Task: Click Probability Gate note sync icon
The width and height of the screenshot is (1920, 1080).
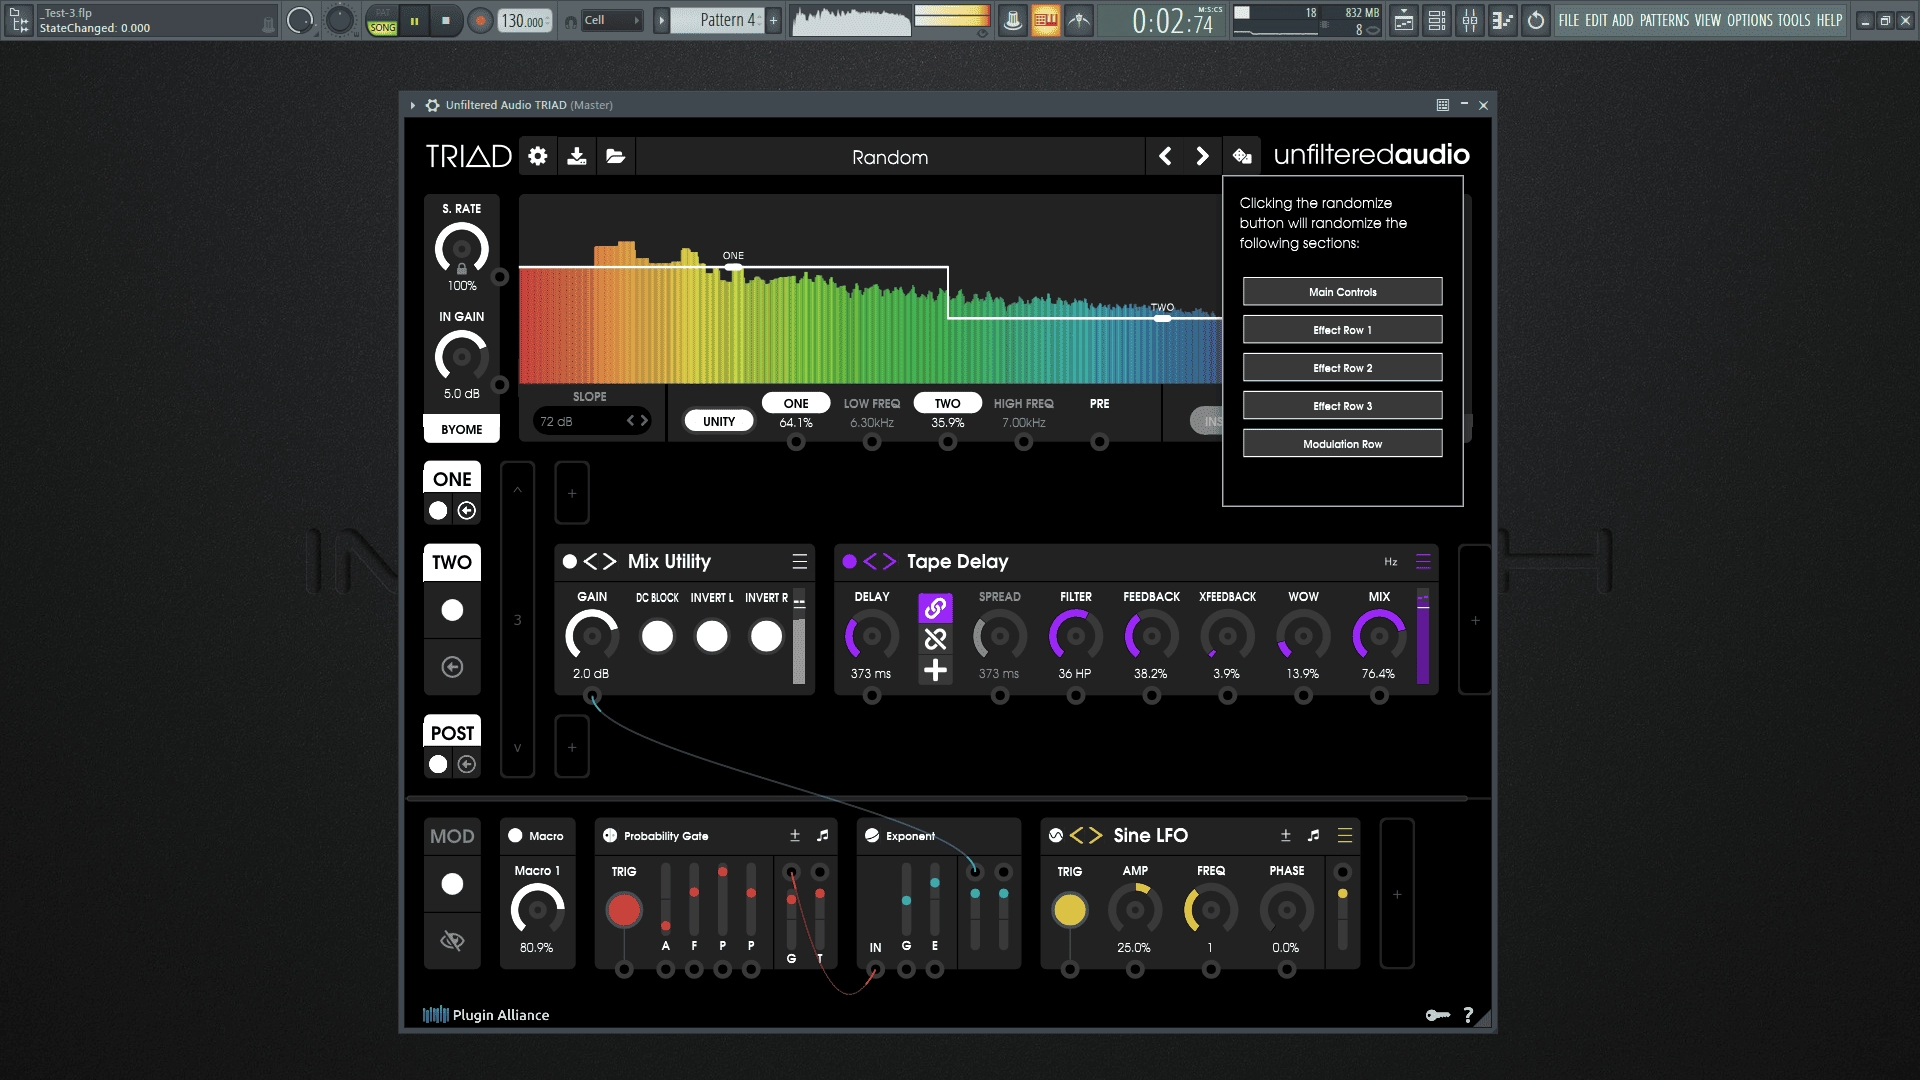Action: pyautogui.click(x=823, y=835)
